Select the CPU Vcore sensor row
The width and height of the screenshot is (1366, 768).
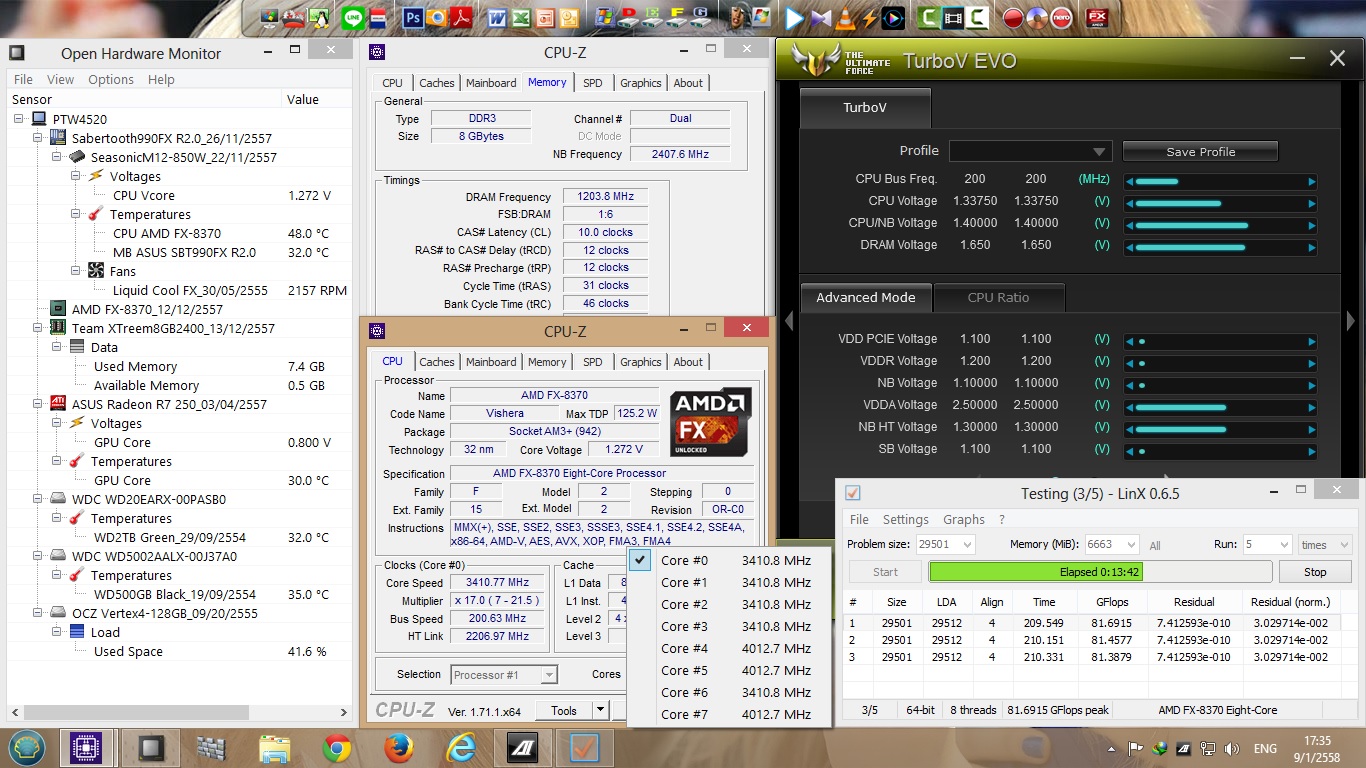(178, 195)
